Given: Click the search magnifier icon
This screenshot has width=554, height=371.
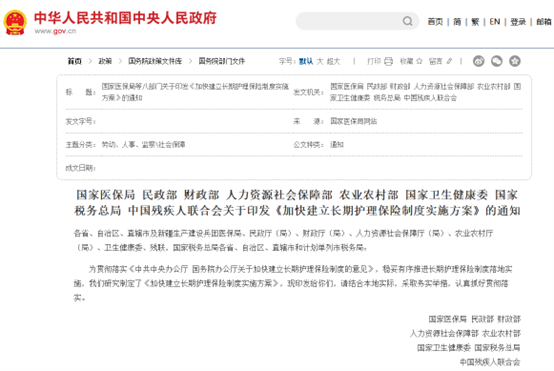Looking at the screenshot, I should coord(407,21).
